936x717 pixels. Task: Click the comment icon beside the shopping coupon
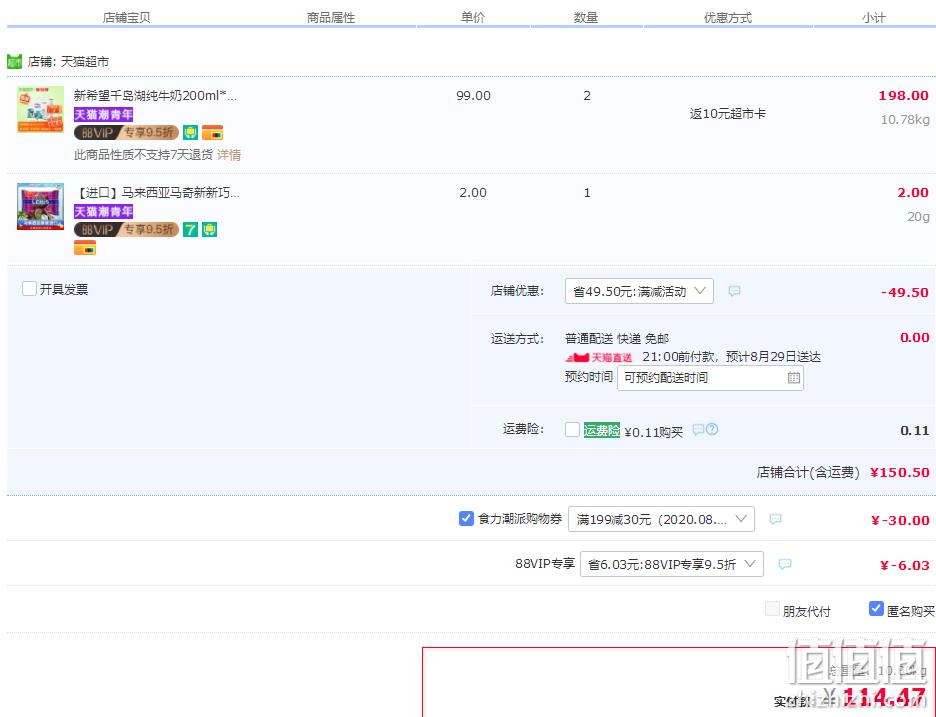point(775,519)
